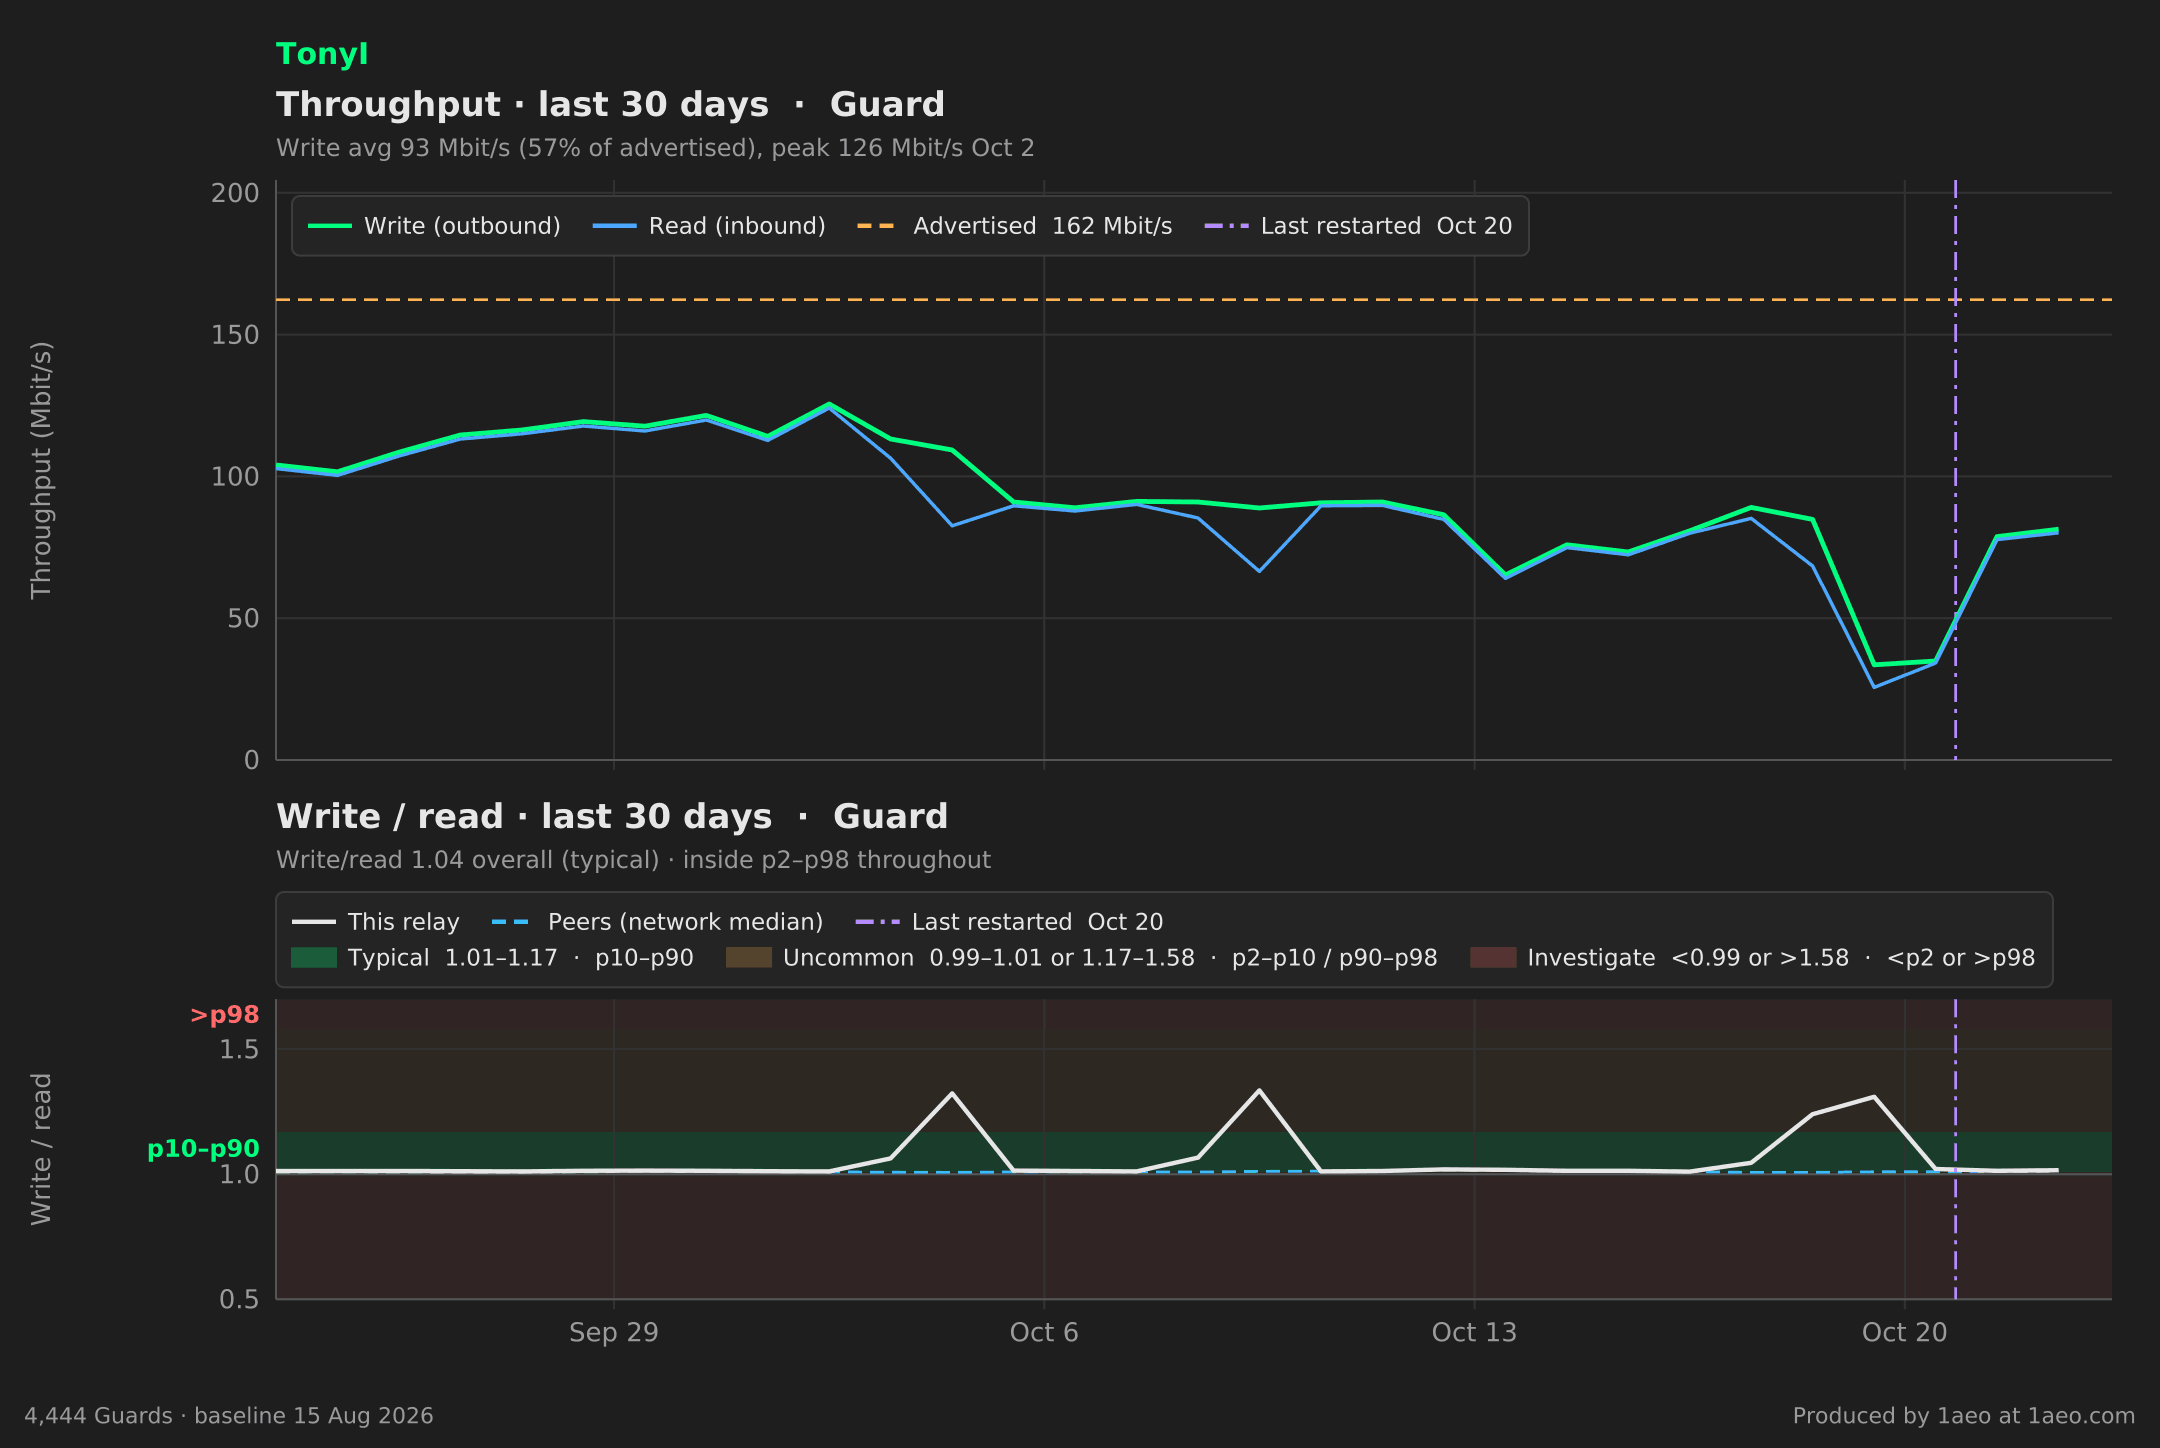Click the 1.5 ratio y-axis tick label

coord(239,1050)
